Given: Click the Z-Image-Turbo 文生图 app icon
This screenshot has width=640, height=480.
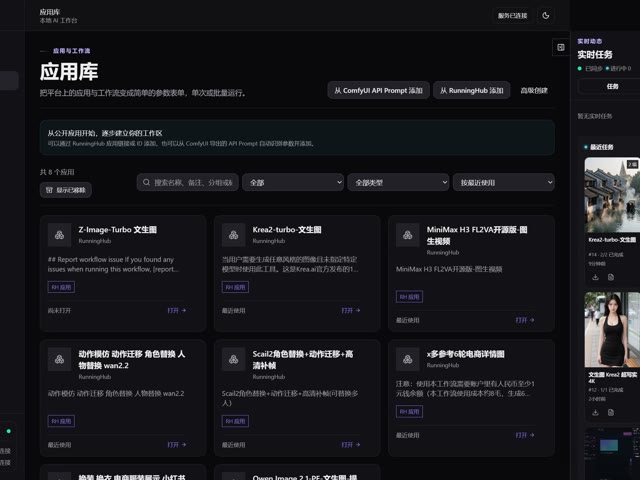Looking at the screenshot, I should [x=60, y=235].
